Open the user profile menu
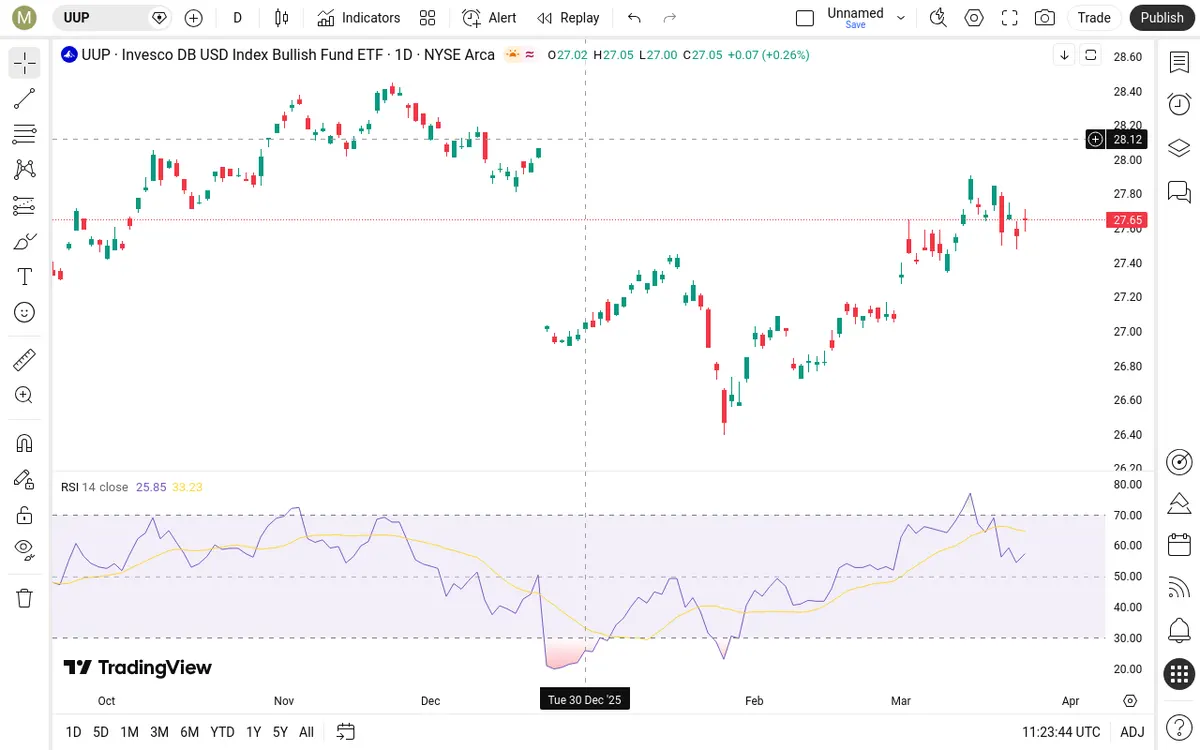The height and width of the screenshot is (750, 1200). 24,17
